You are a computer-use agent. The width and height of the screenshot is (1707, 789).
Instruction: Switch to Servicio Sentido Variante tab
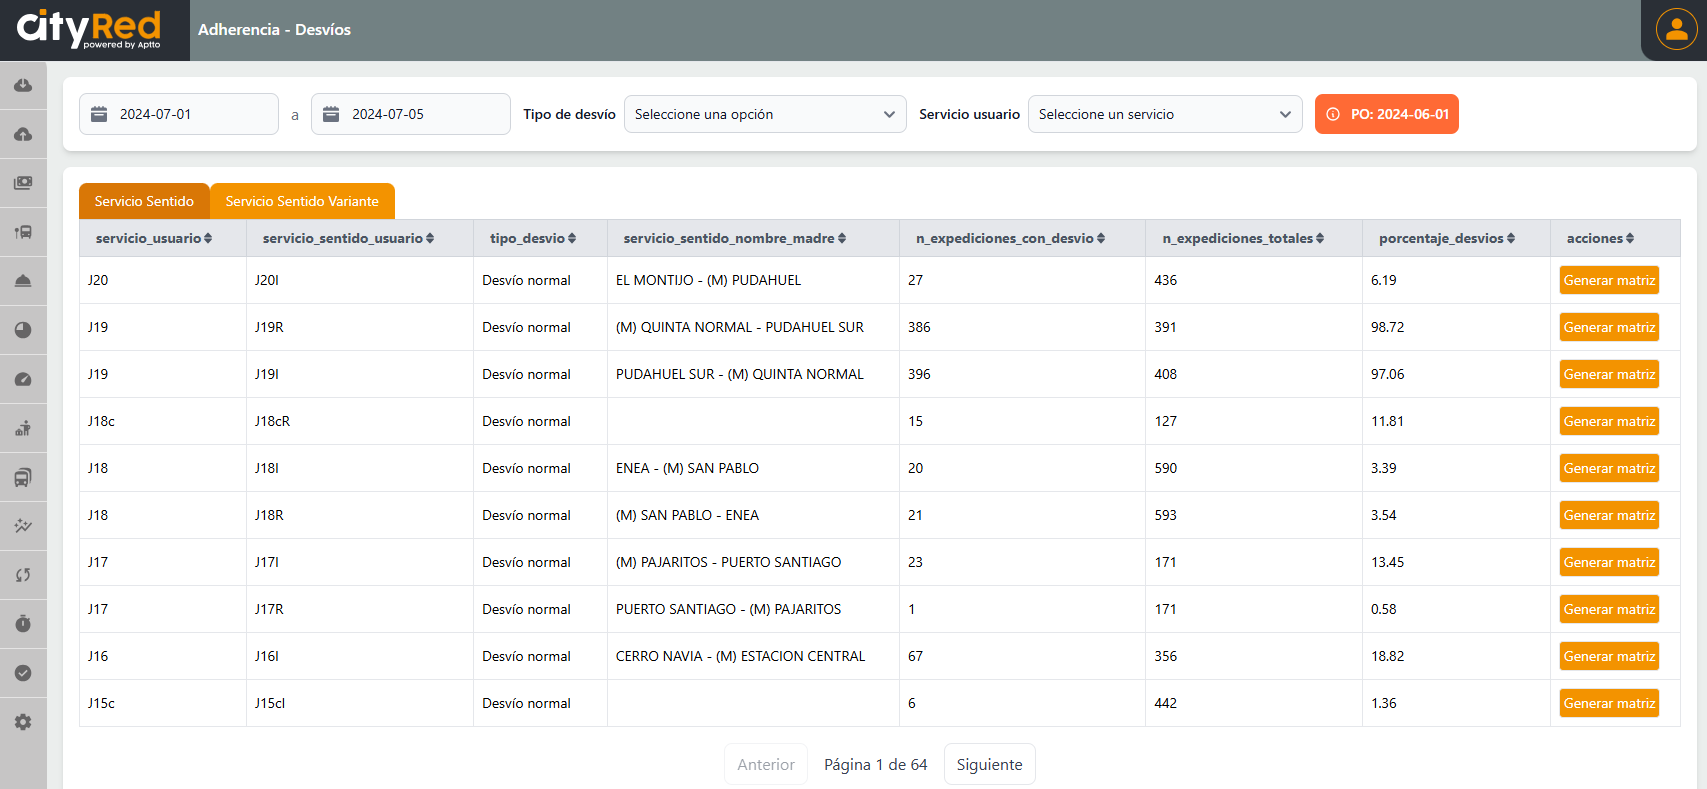pyautogui.click(x=302, y=201)
